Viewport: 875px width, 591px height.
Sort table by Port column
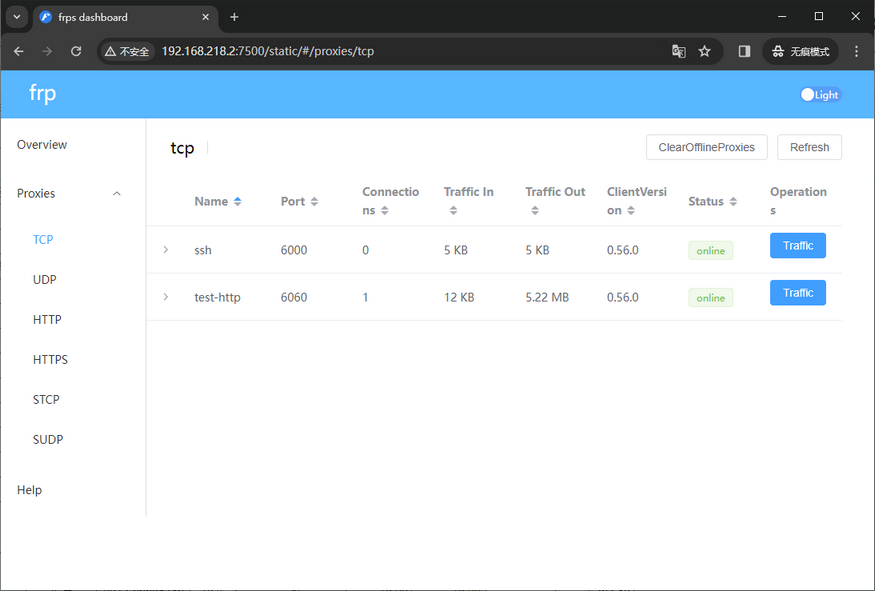pyautogui.click(x=299, y=201)
